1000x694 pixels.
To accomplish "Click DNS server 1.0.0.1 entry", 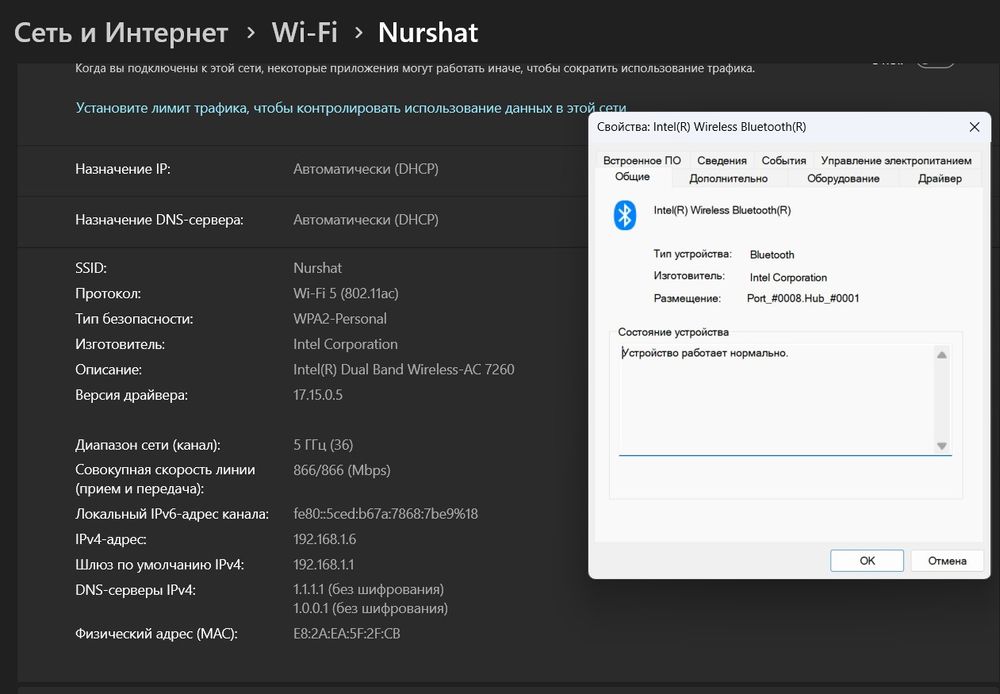I will click(370, 609).
